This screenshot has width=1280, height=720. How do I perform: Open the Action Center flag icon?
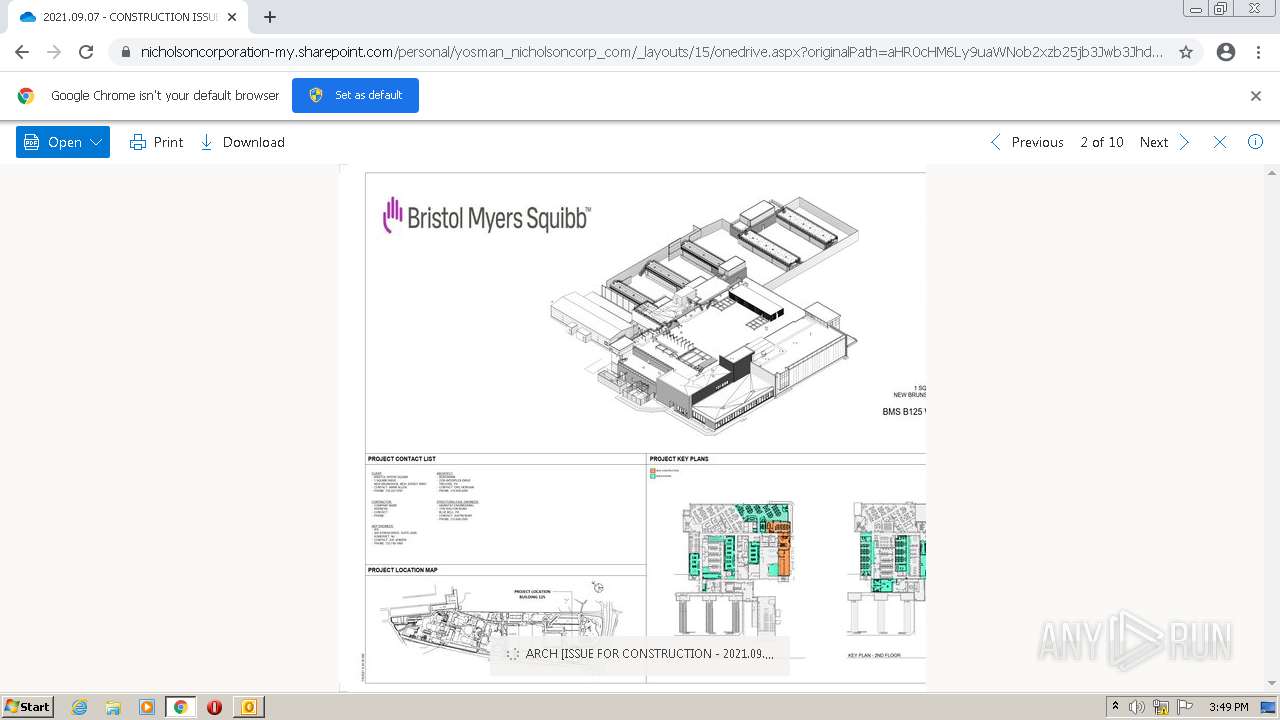tap(1185, 707)
